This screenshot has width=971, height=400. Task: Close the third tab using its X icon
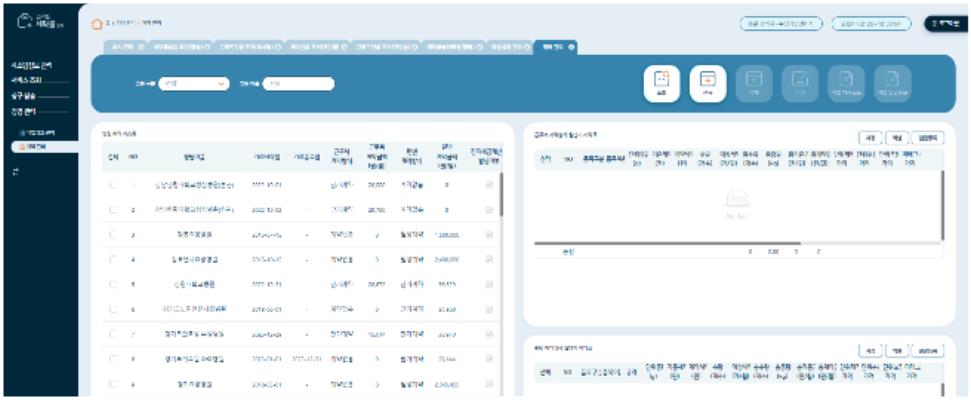[x=278, y=47]
